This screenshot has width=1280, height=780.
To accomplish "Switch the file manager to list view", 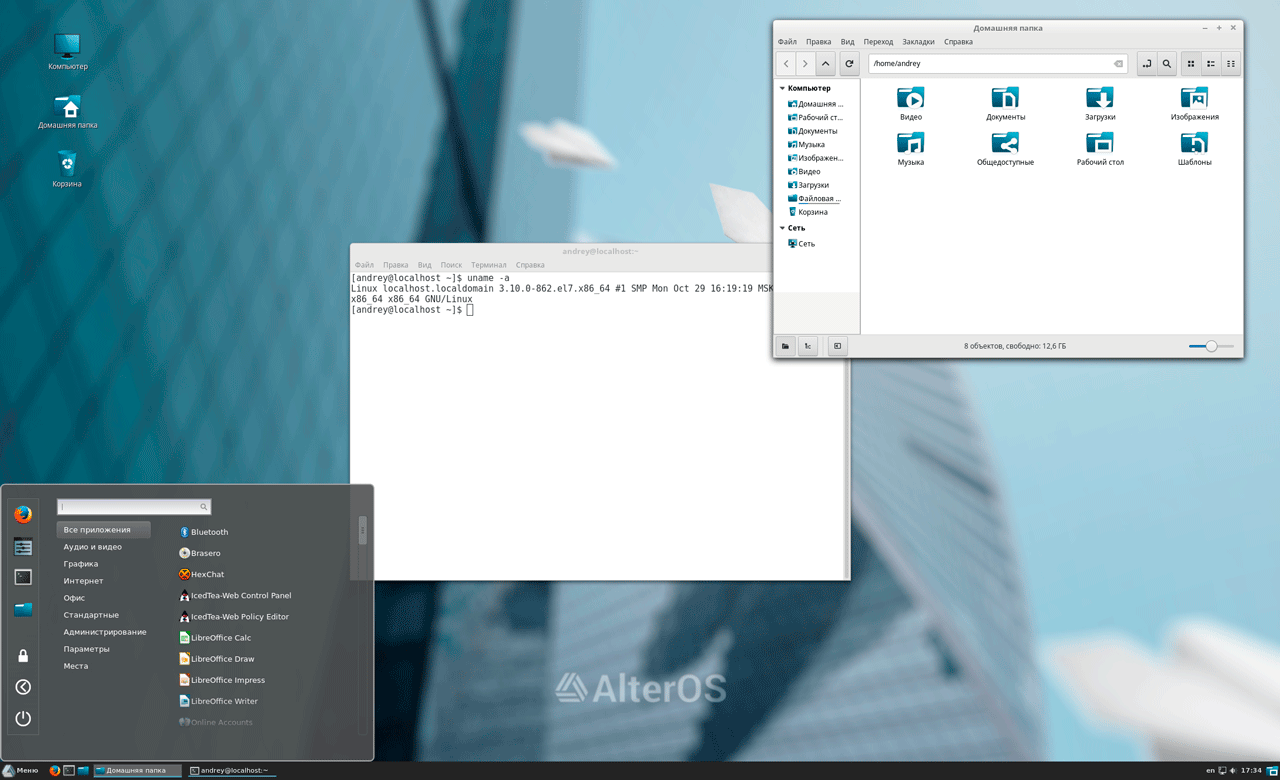I will 1211,64.
